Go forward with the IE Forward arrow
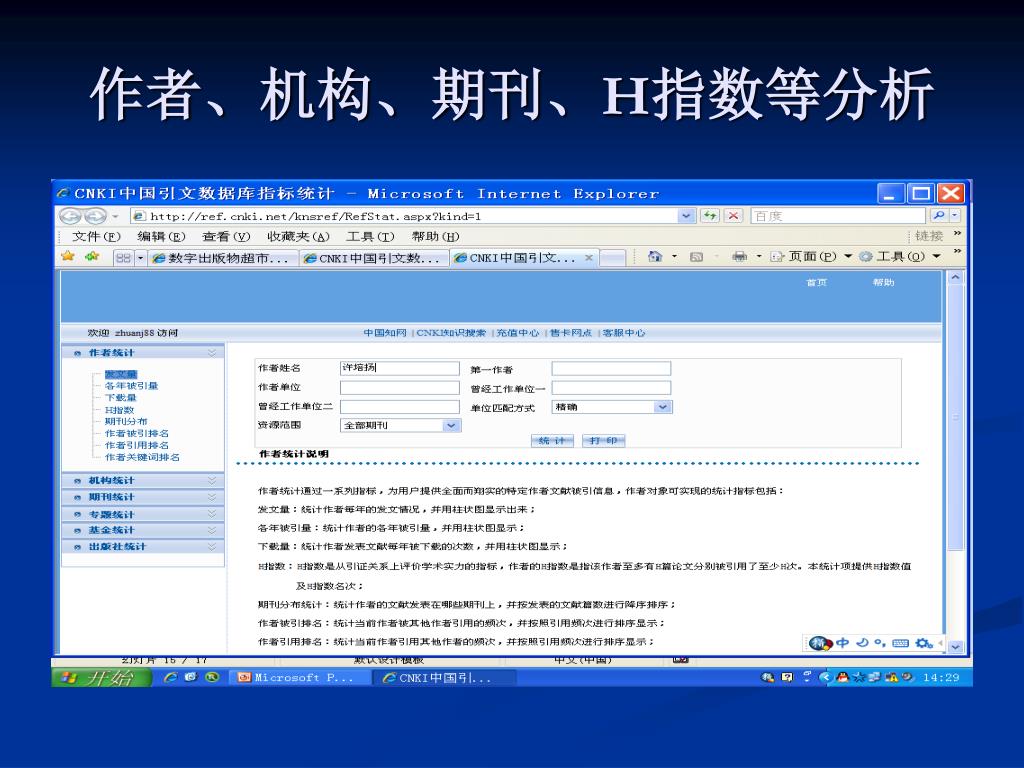 pos(95,216)
